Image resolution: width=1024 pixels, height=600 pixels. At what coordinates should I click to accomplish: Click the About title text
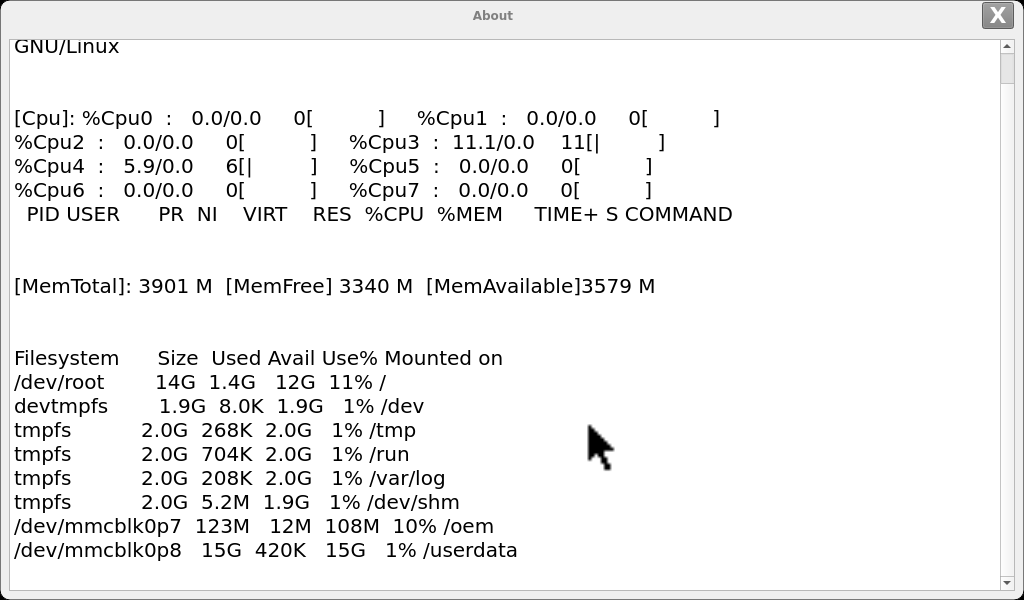pos(492,16)
